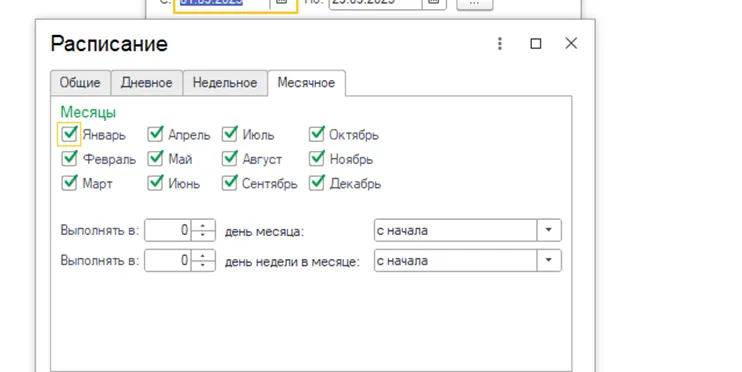Open calendar picker for start date

282,2
